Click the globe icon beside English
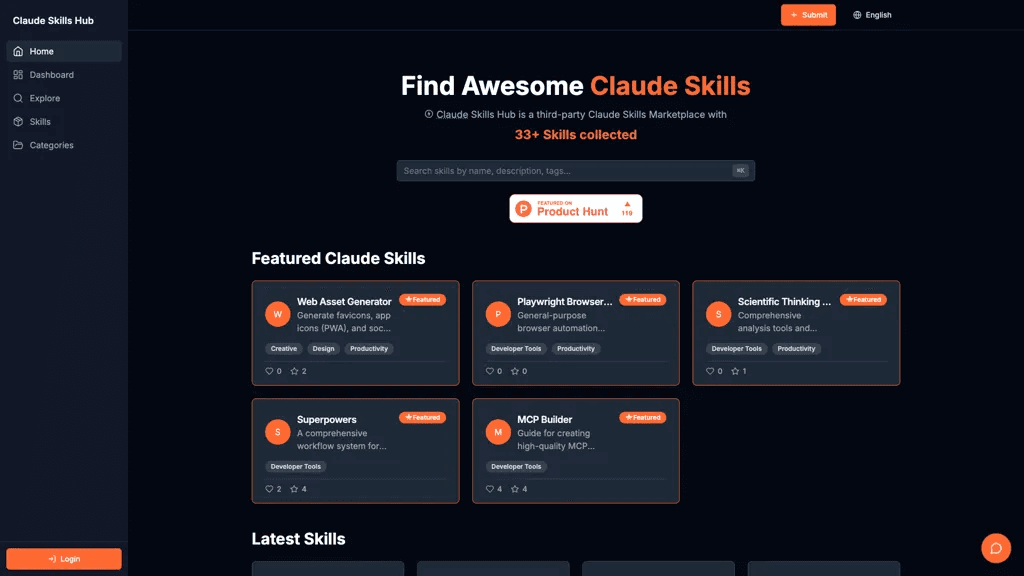1024x576 pixels. pos(857,15)
